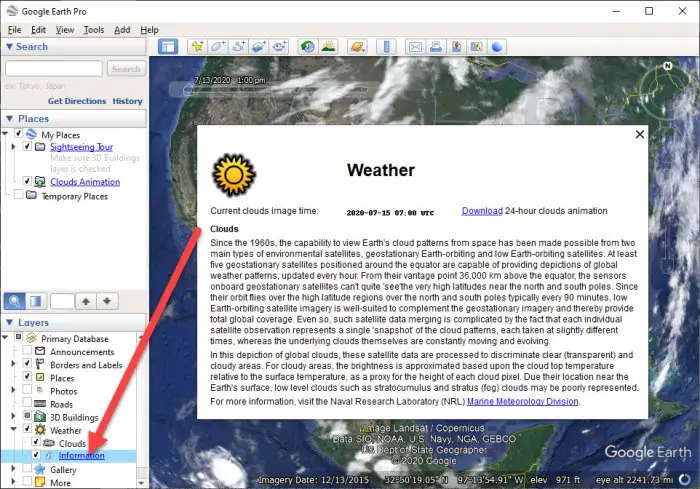Click the north N compass marker
The image size is (700, 489).
(667, 66)
